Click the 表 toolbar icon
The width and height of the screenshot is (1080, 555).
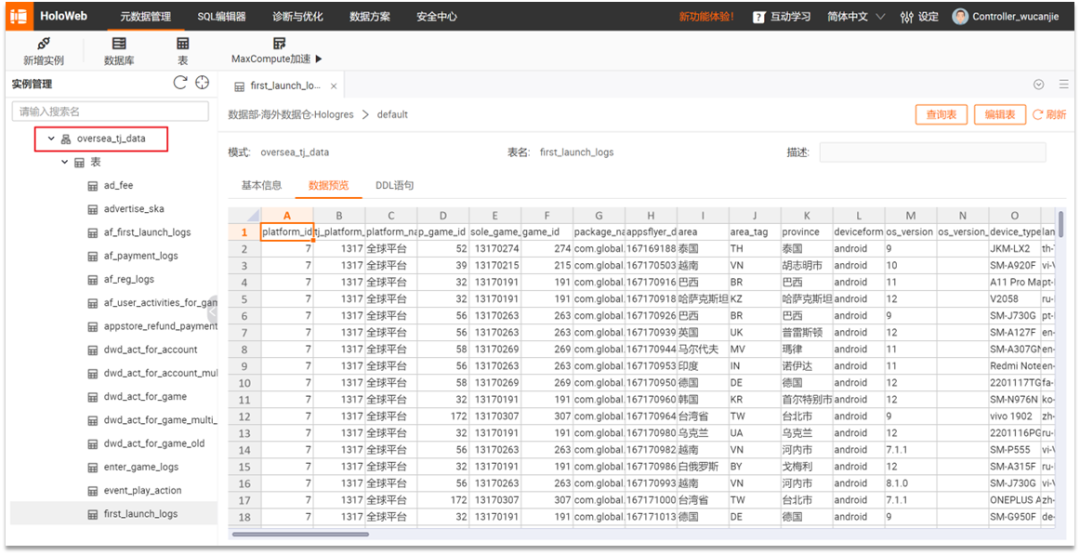pos(183,43)
